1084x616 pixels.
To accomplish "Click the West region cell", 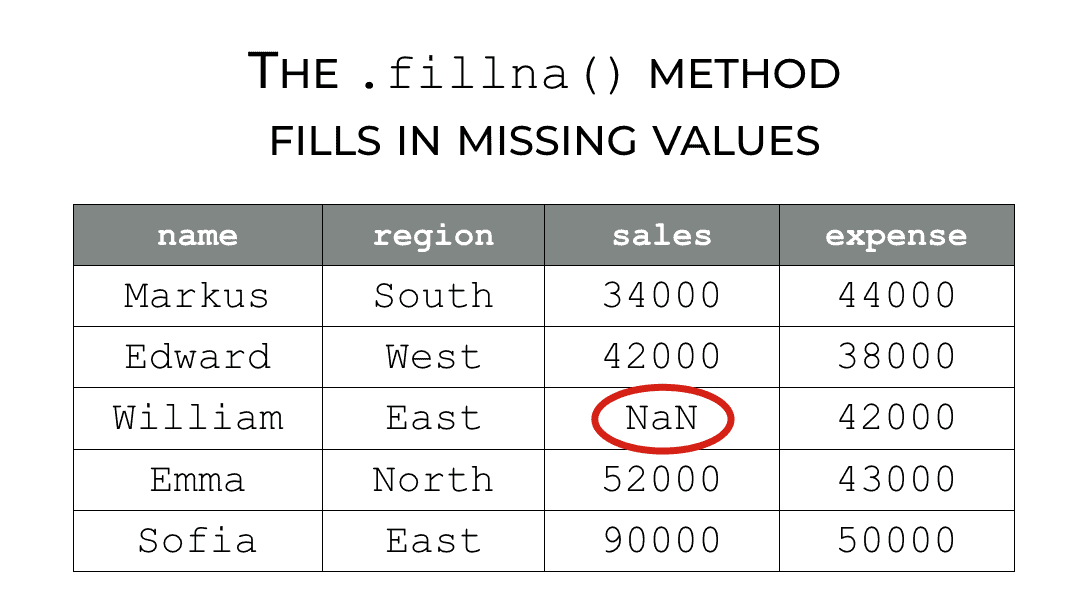I will [x=433, y=357].
